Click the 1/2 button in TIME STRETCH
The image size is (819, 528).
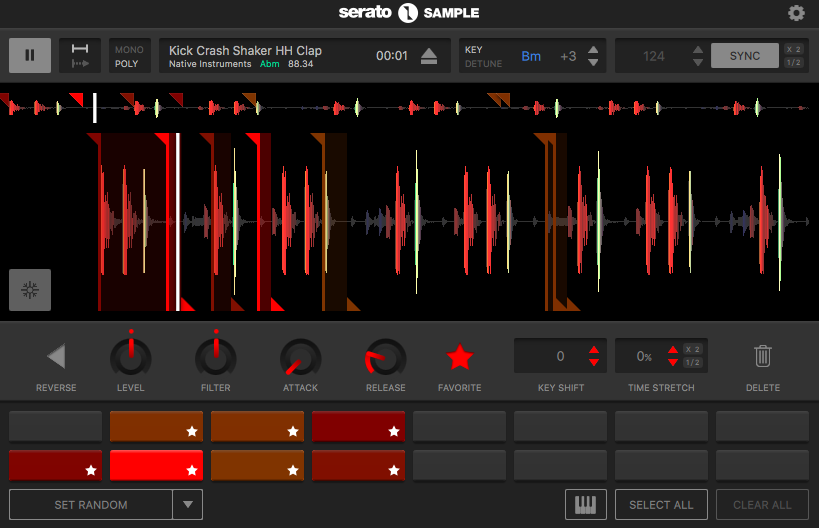click(693, 362)
